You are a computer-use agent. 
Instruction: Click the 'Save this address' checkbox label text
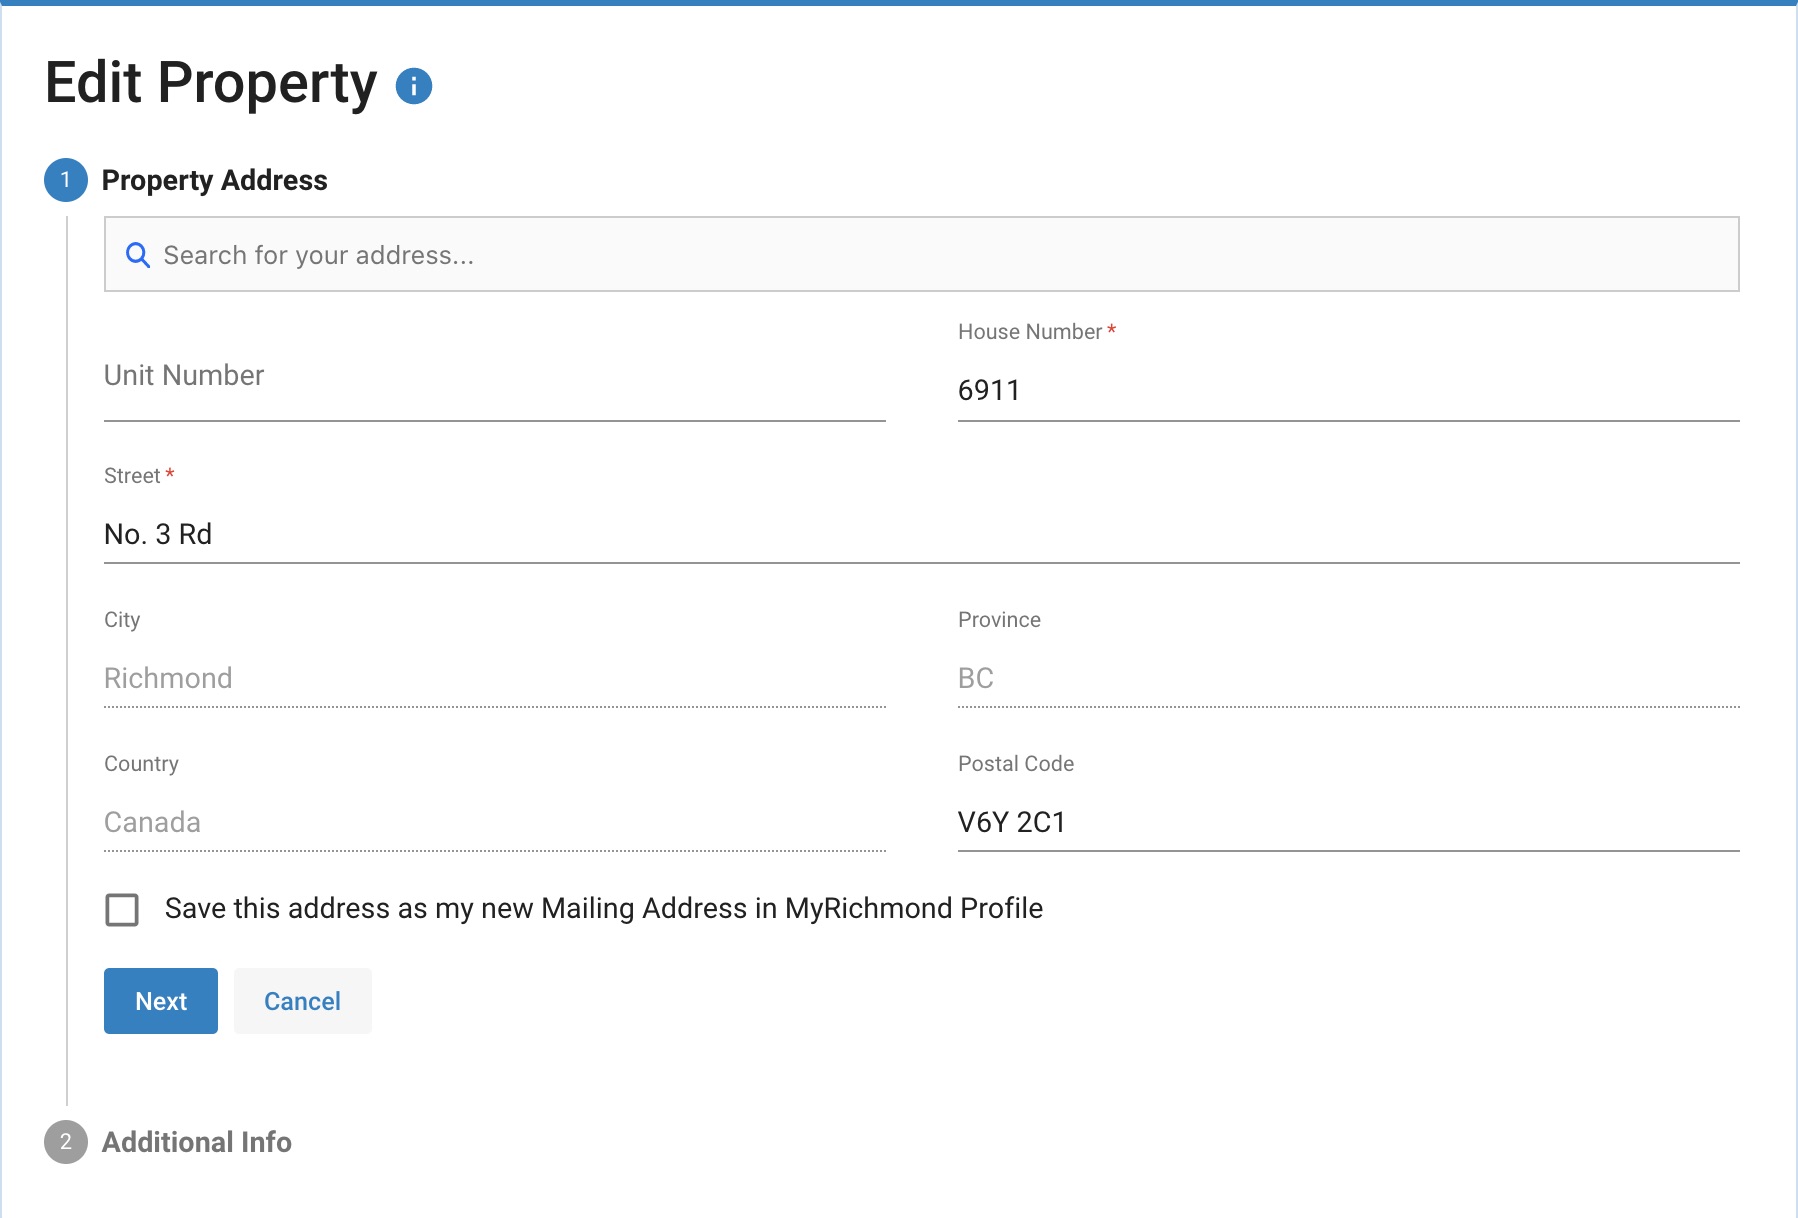pyautogui.click(x=603, y=908)
